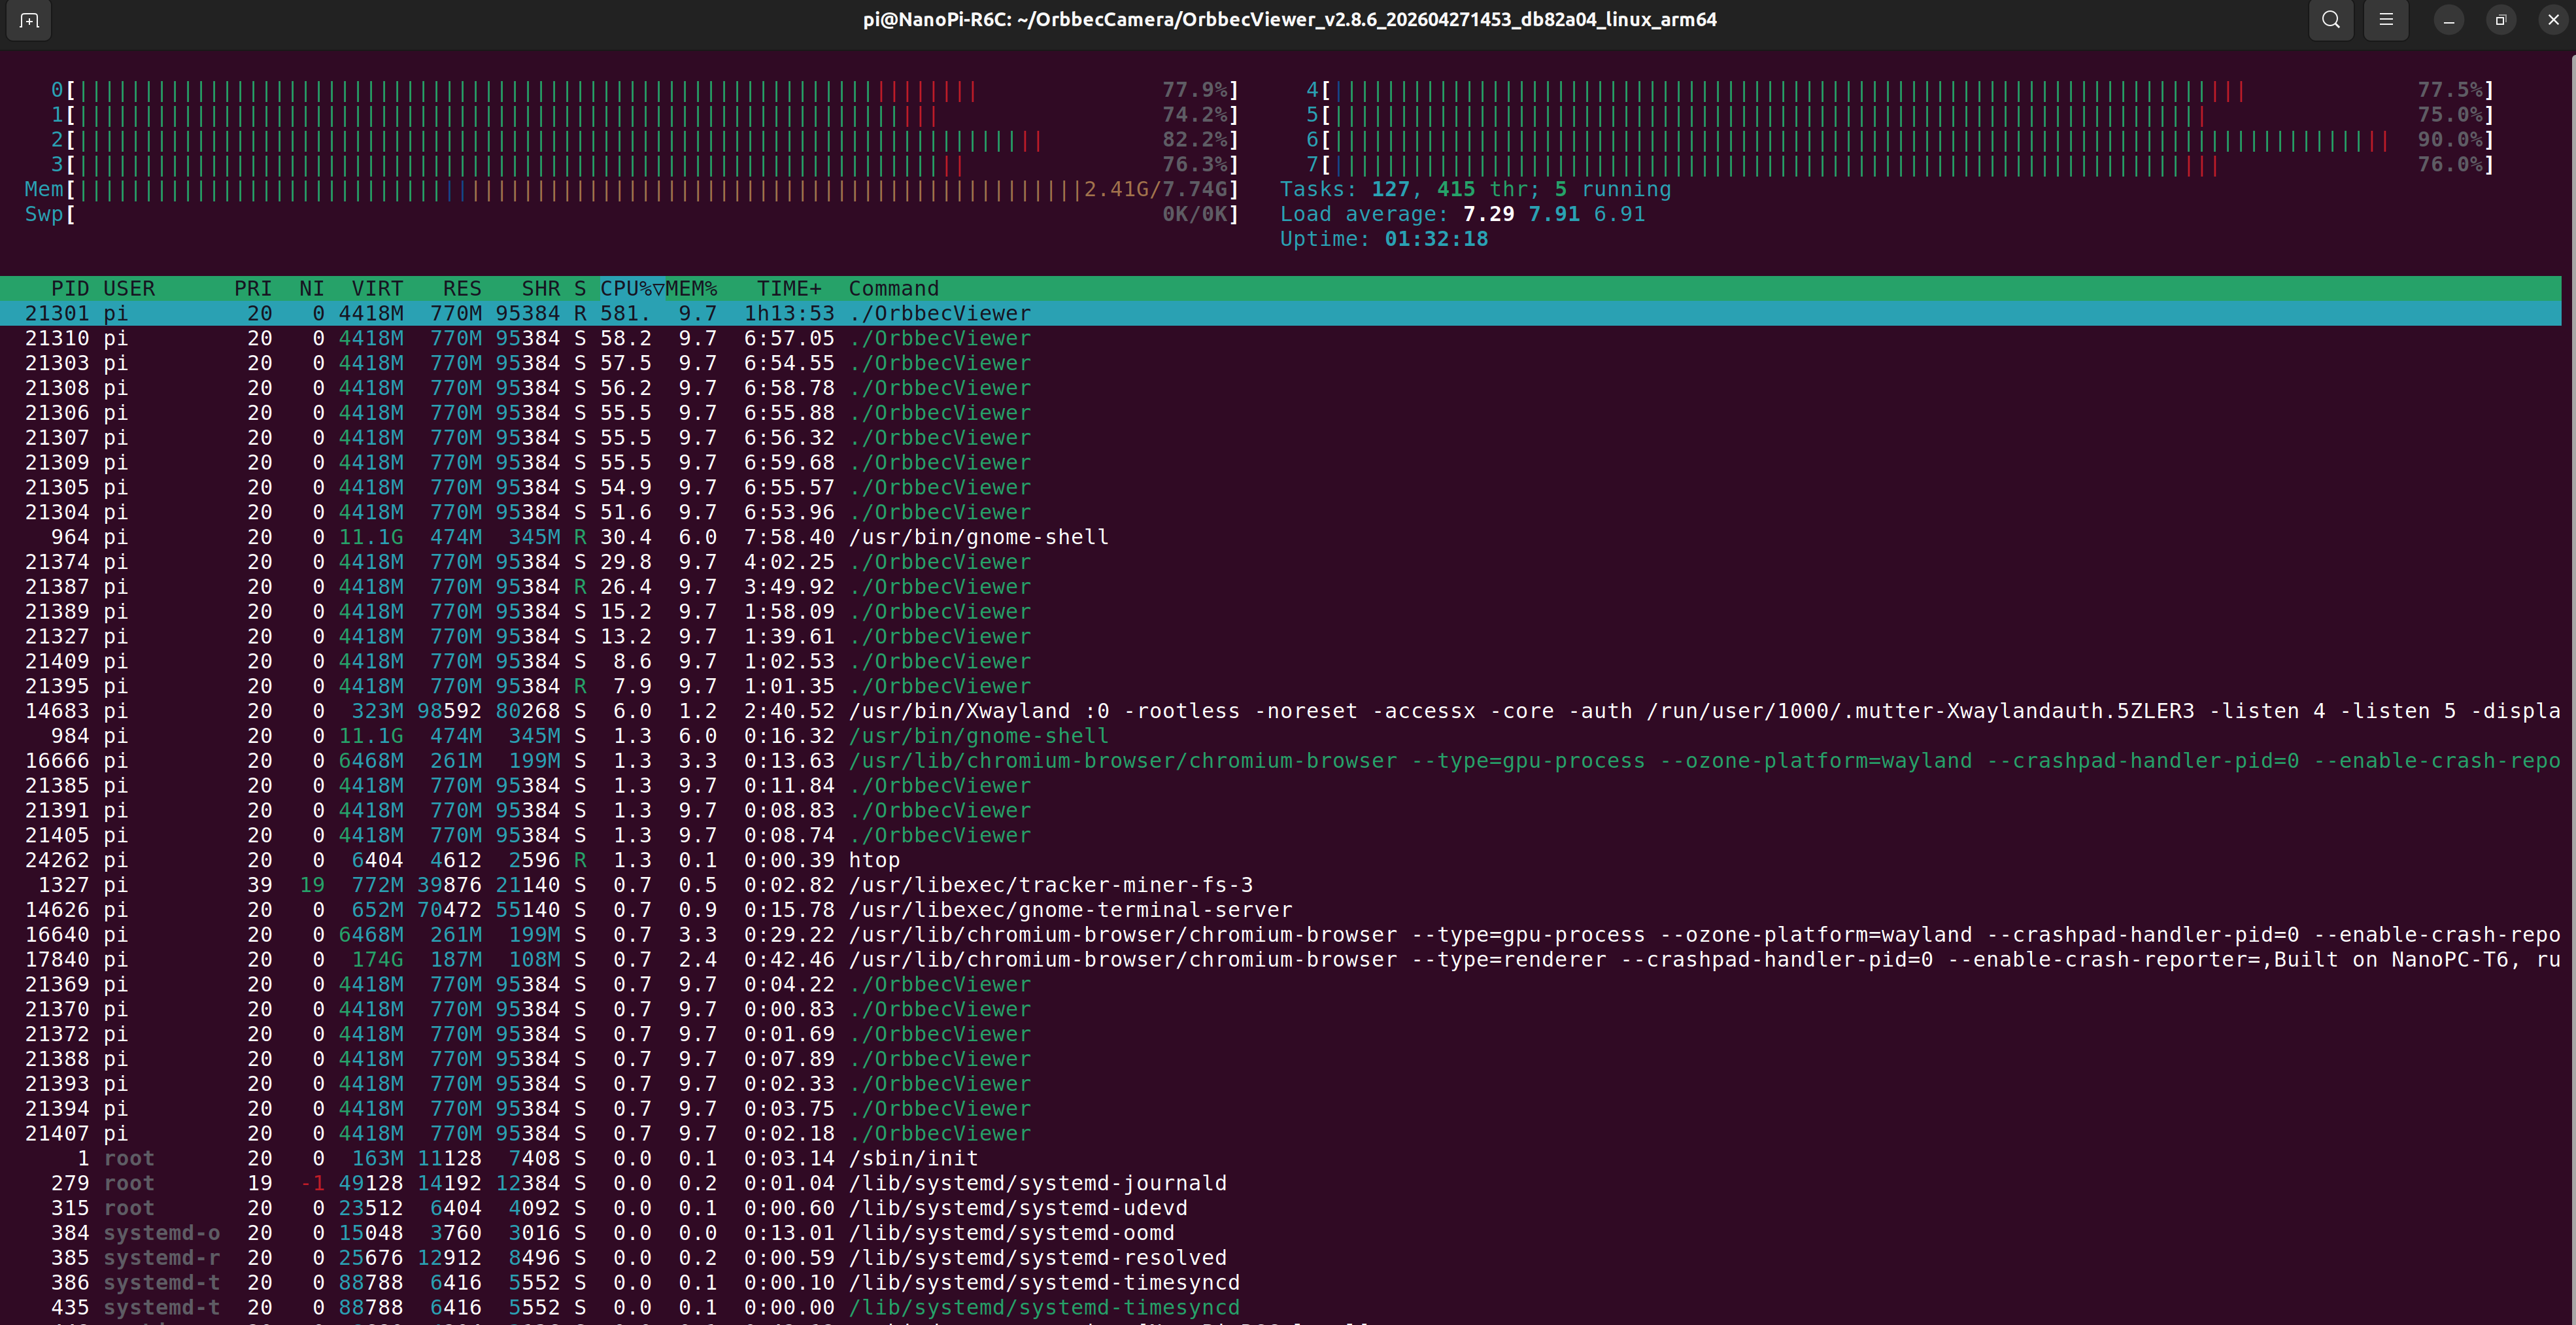2576x1325 pixels.
Task: Select systemd-timesyncd thread PID 435
Action: tap(1281, 1307)
